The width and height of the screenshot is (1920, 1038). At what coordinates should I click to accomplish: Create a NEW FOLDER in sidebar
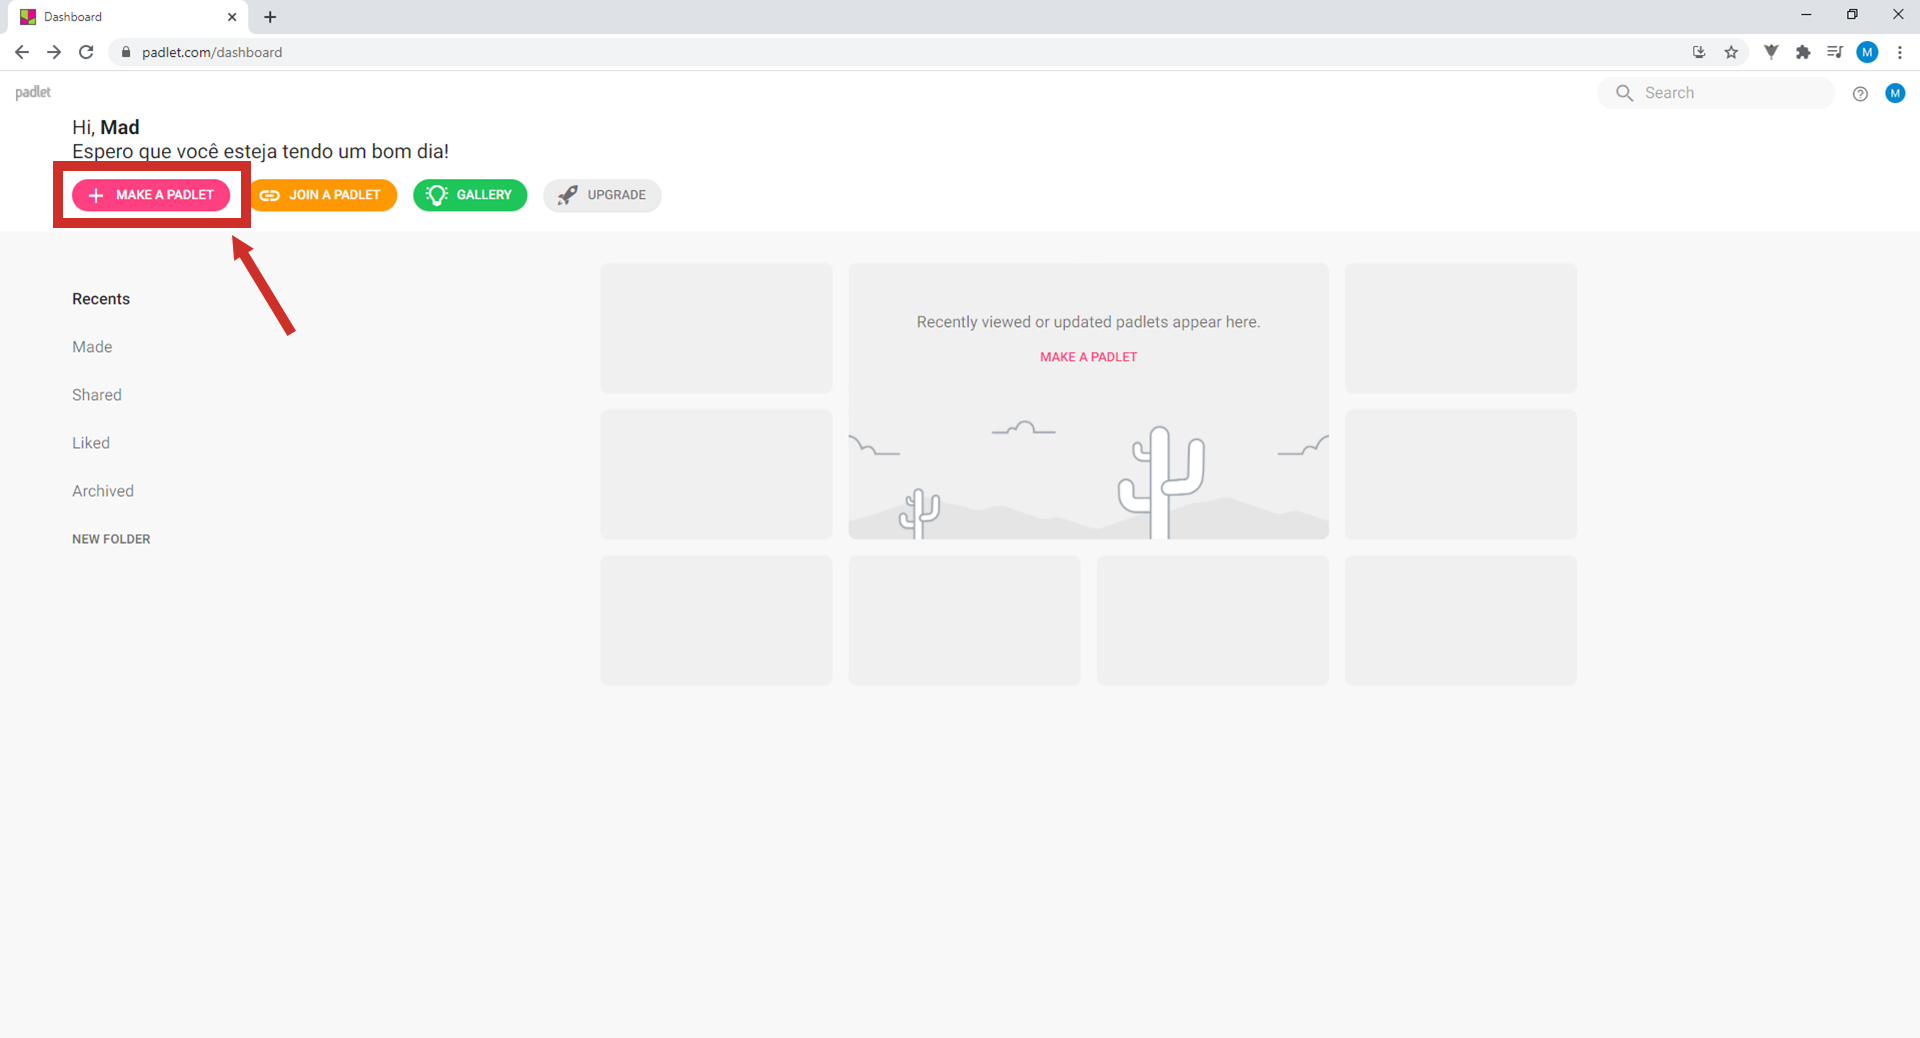(x=111, y=539)
